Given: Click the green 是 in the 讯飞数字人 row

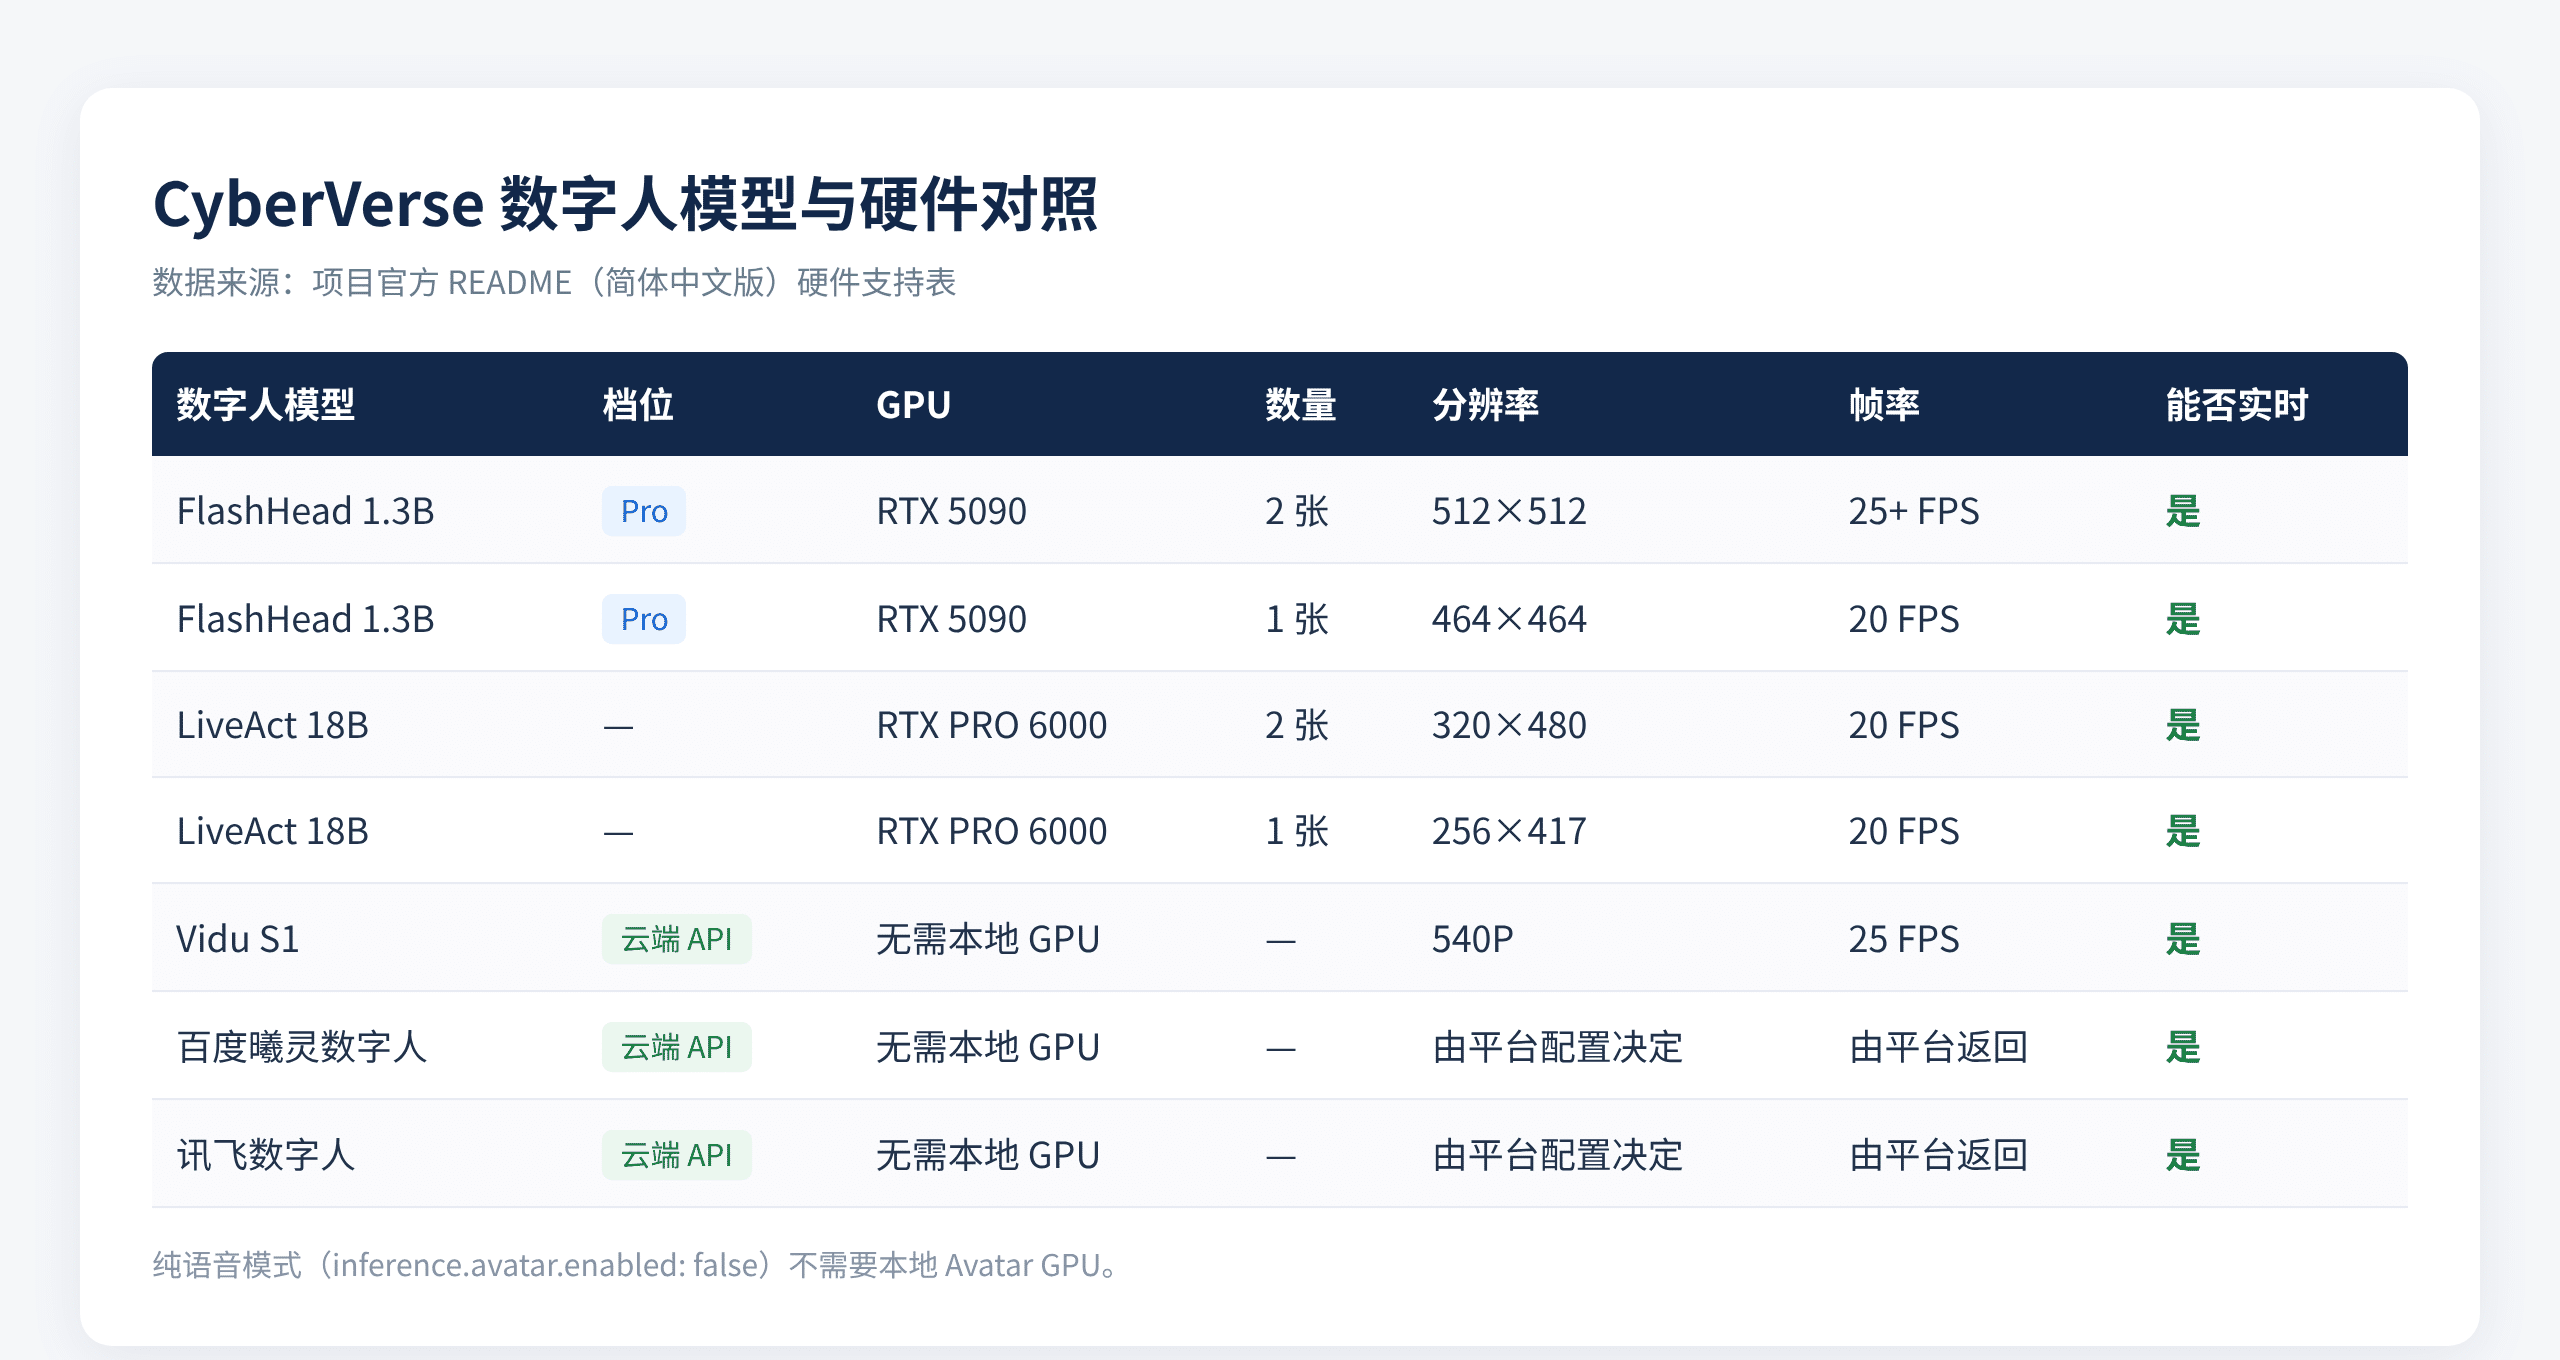Looking at the screenshot, I should pos(2183,1155).
